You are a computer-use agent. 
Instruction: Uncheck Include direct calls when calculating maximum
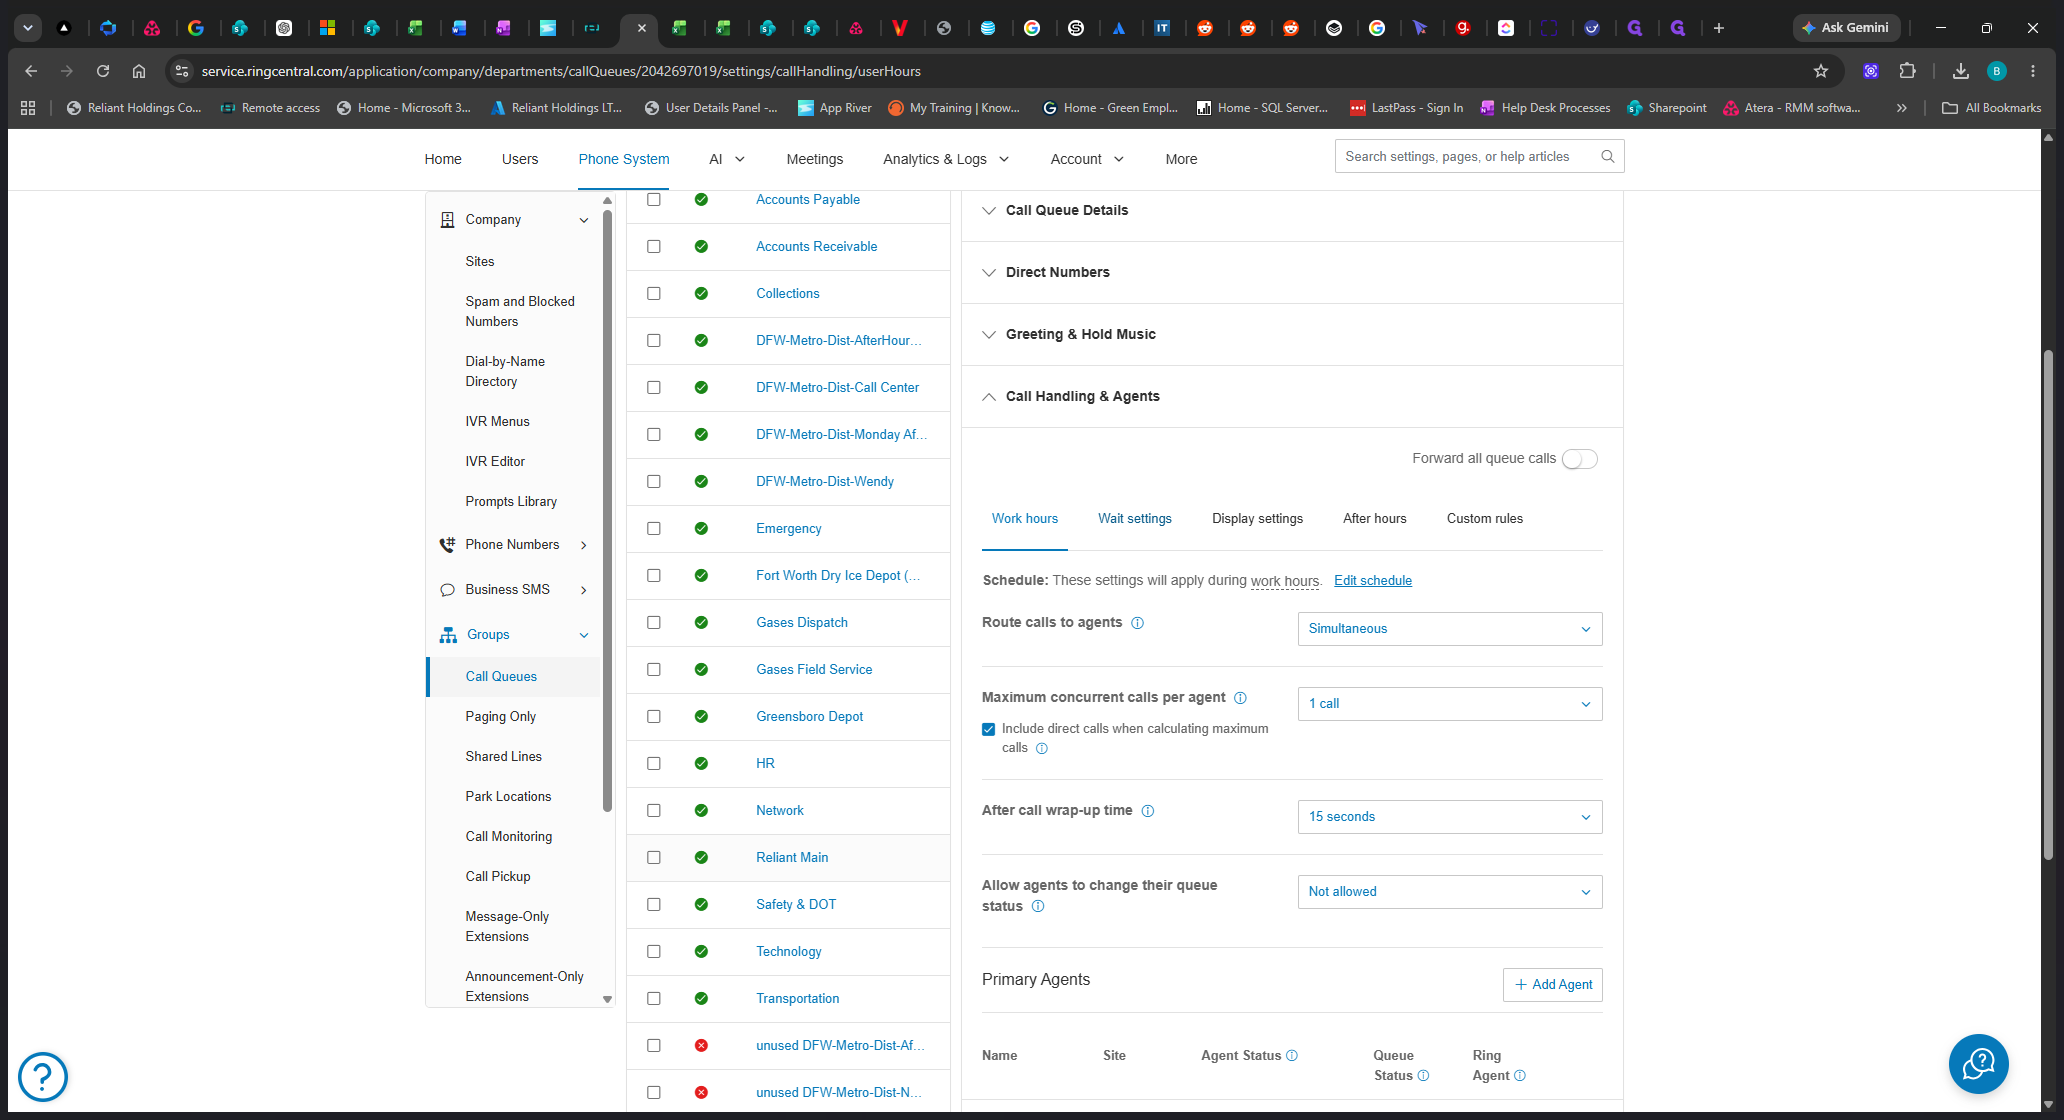point(989,729)
